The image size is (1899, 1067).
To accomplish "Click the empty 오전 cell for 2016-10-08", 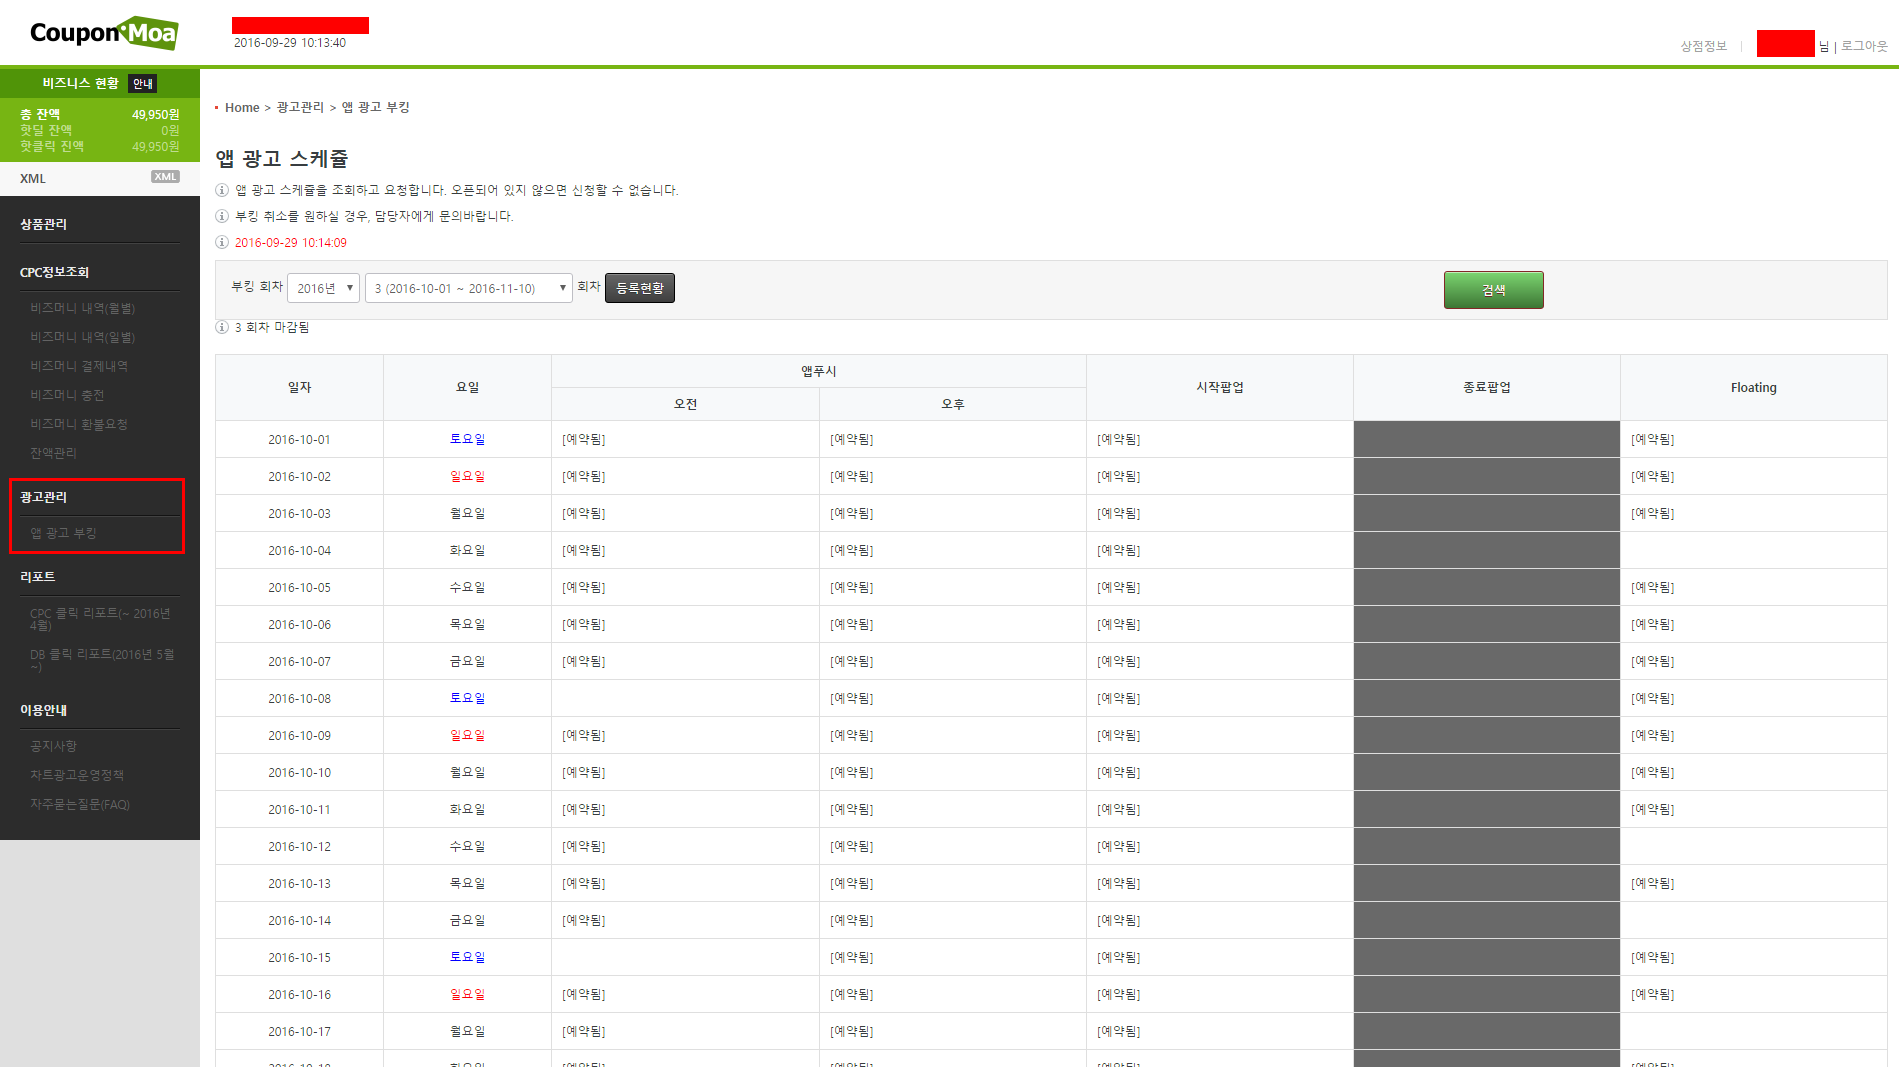I will (x=685, y=698).
